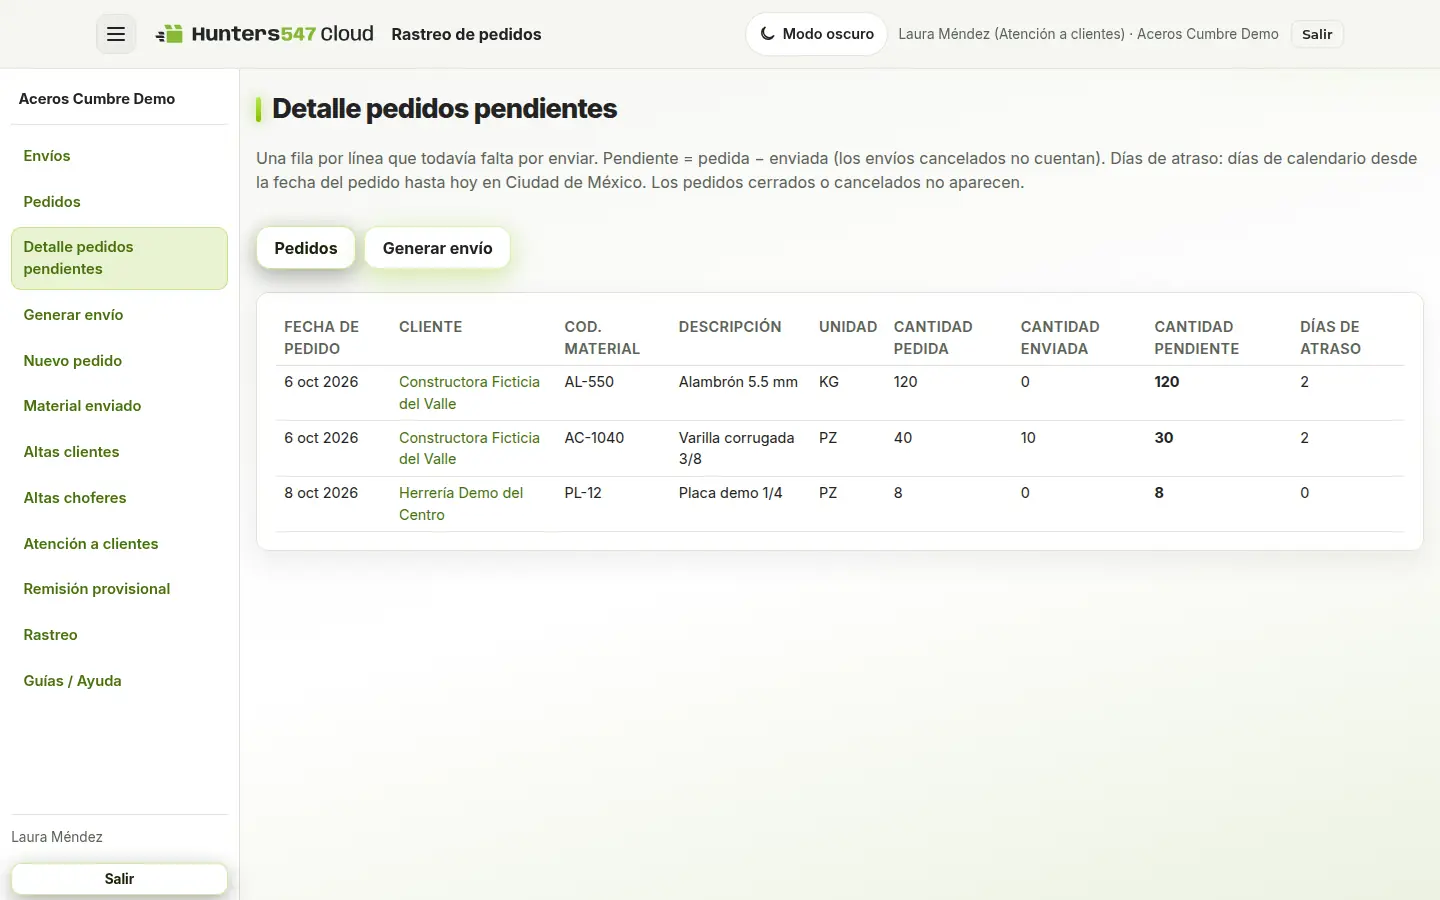
Task: Open the hamburger menu icon
Action: (x=116, y=34)
